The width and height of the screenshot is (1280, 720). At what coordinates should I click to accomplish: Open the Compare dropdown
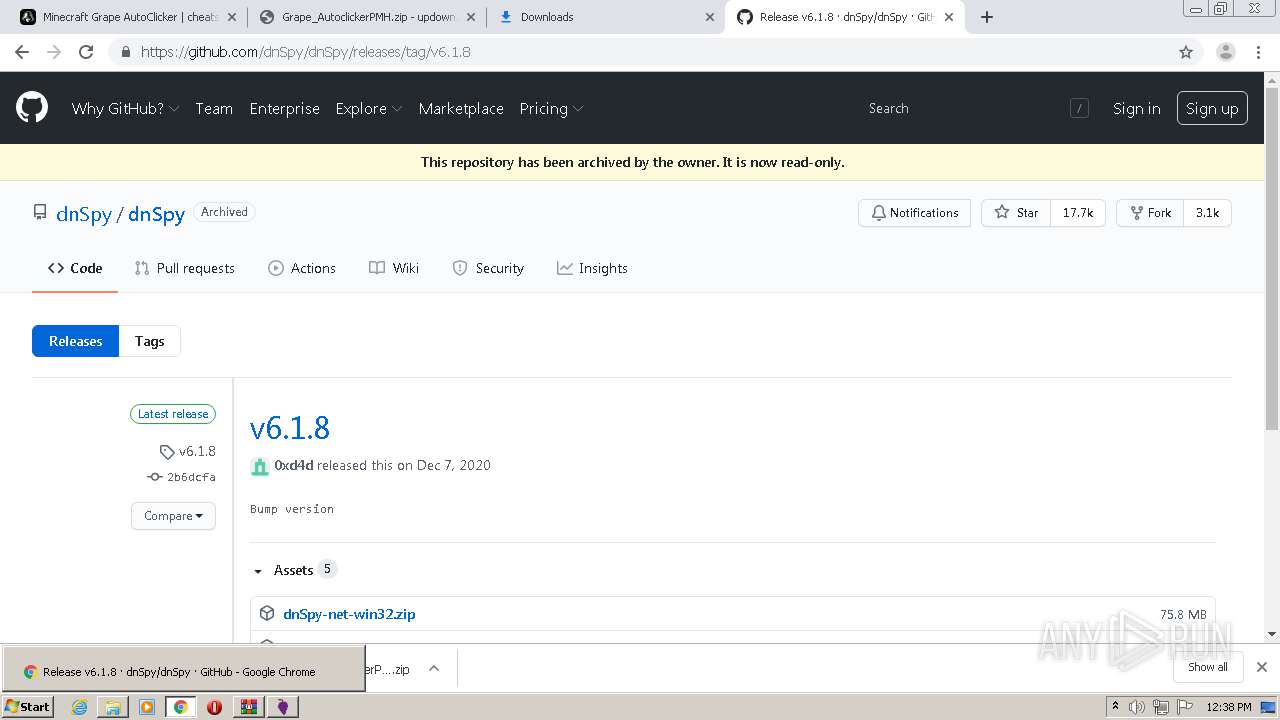point(173,516)
